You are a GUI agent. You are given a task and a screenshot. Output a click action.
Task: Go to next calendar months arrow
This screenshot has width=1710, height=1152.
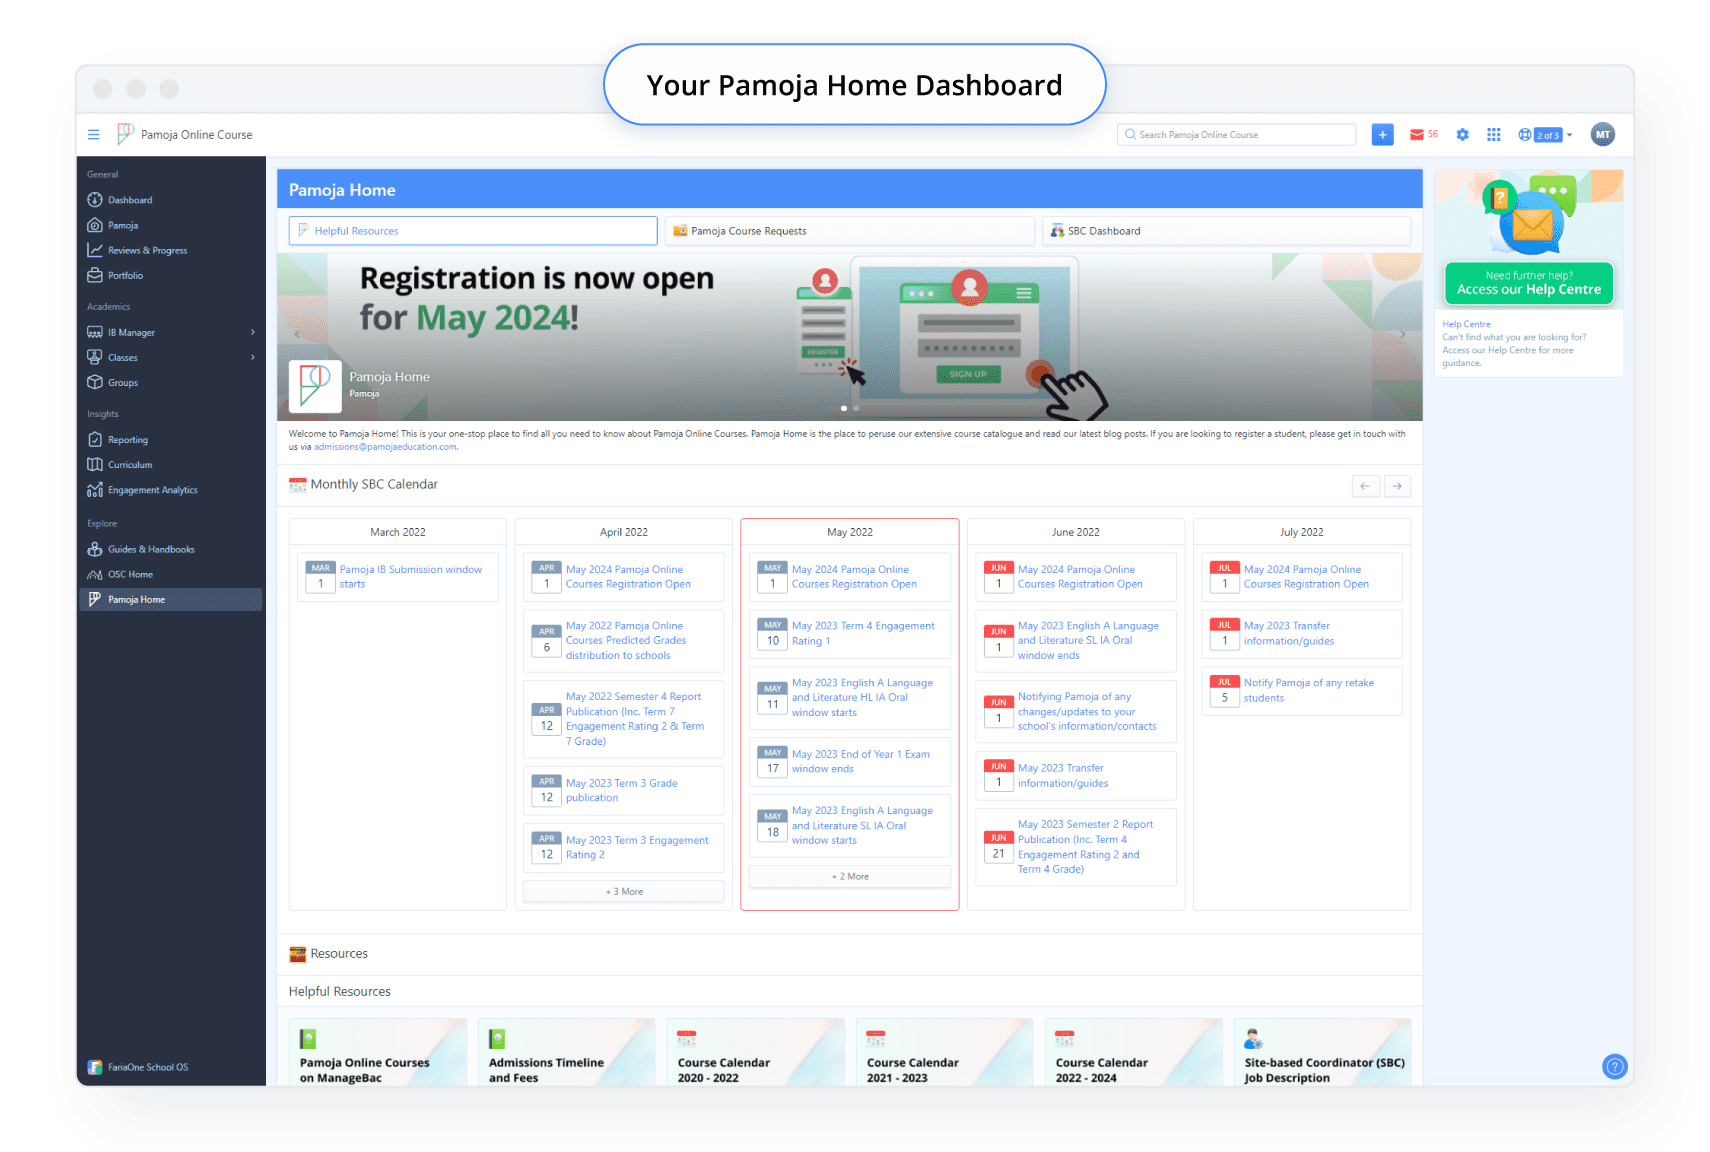(x=1397, y=486)
